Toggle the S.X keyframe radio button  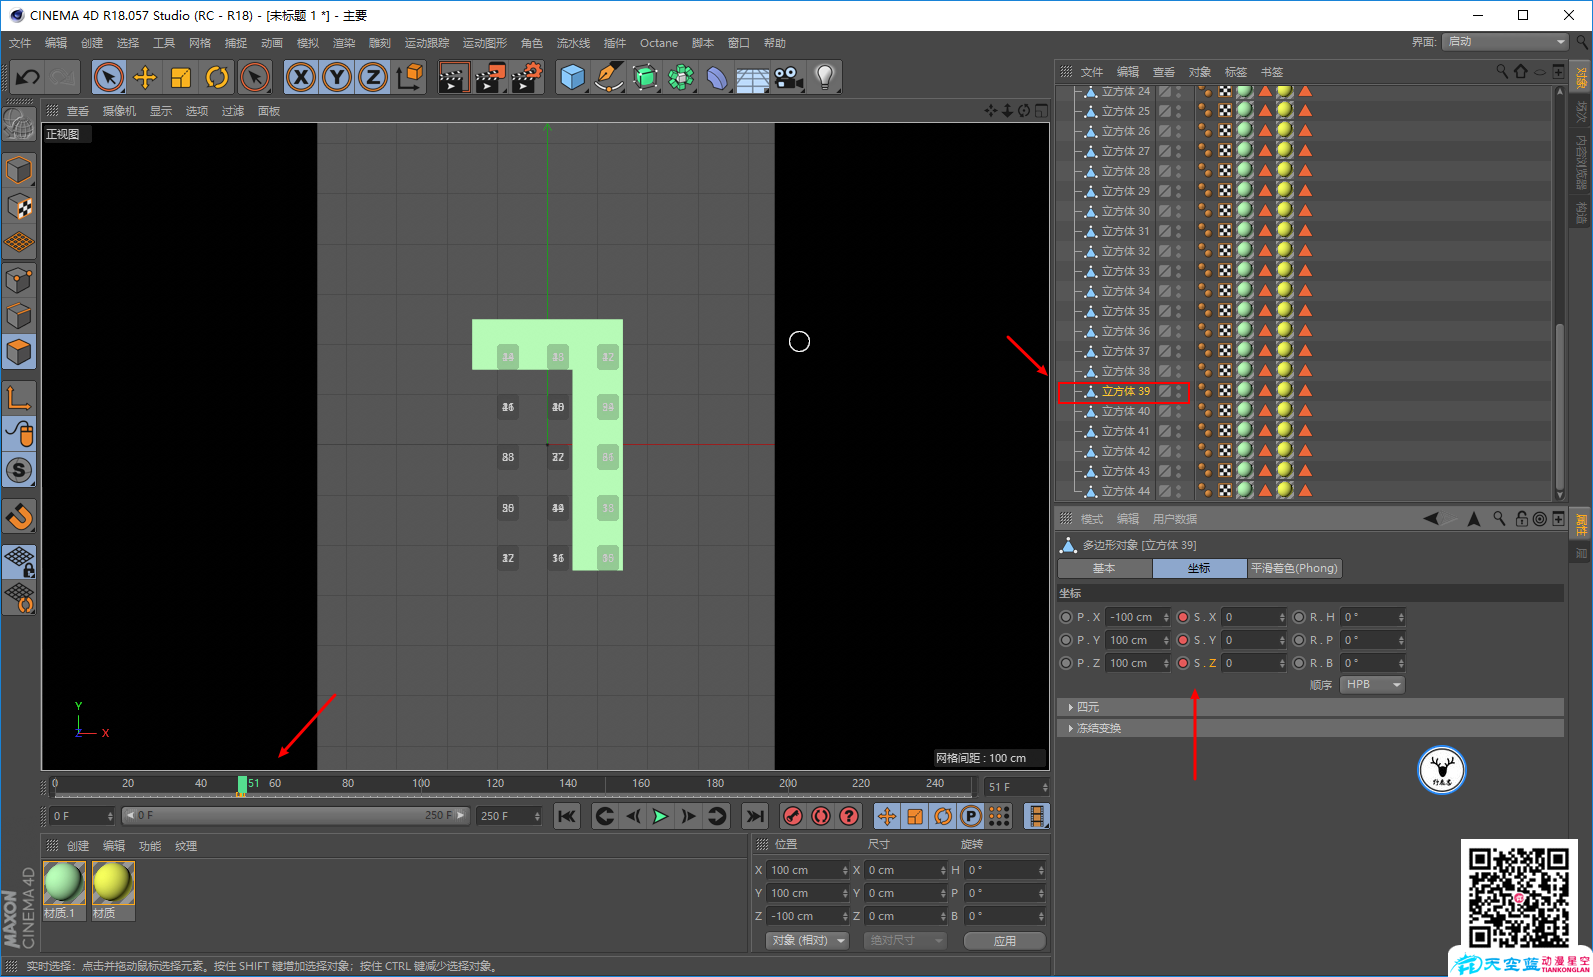pos(1183,617)
